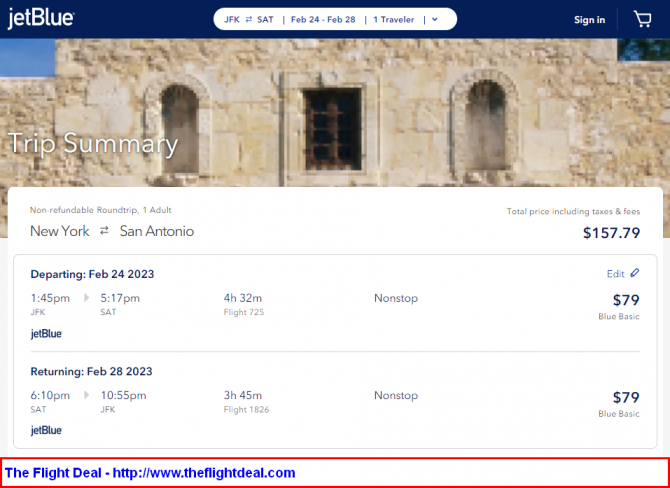
Task: Click 4h 32m flight duration
Action: coord(243,298)
